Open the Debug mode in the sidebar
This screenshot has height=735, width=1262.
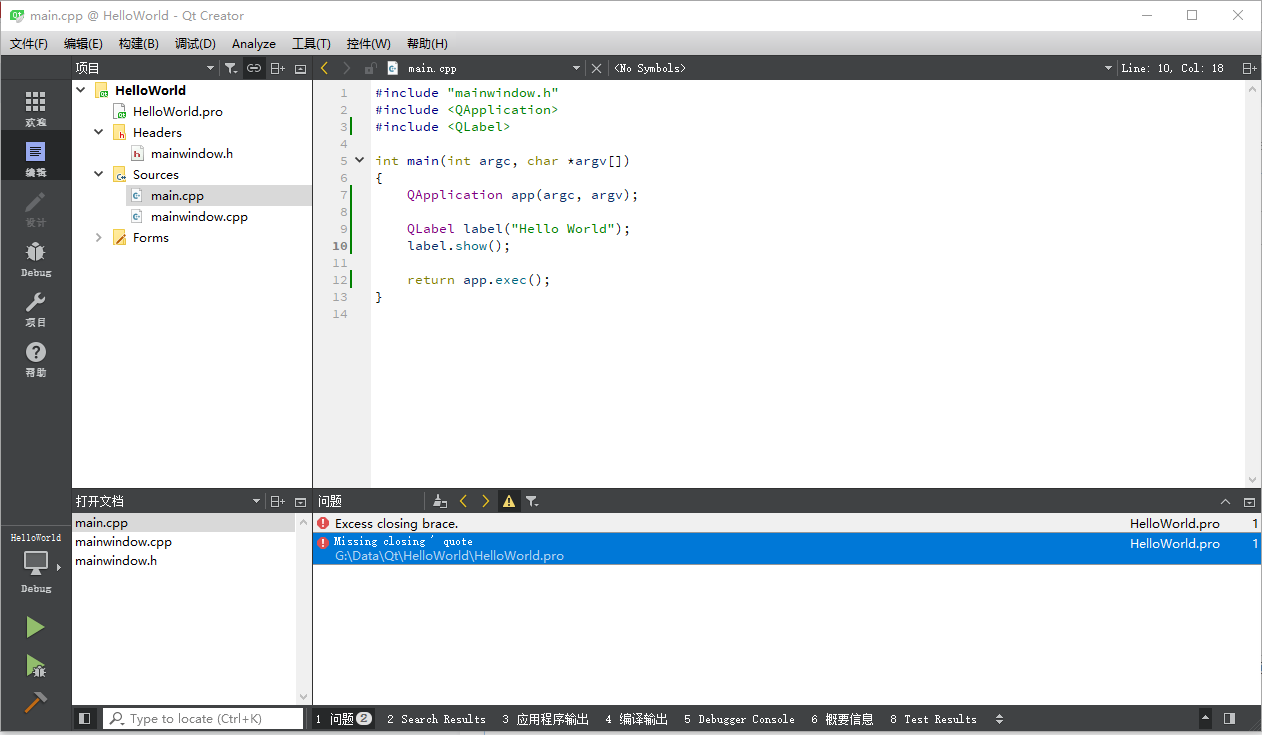[36, 257]
